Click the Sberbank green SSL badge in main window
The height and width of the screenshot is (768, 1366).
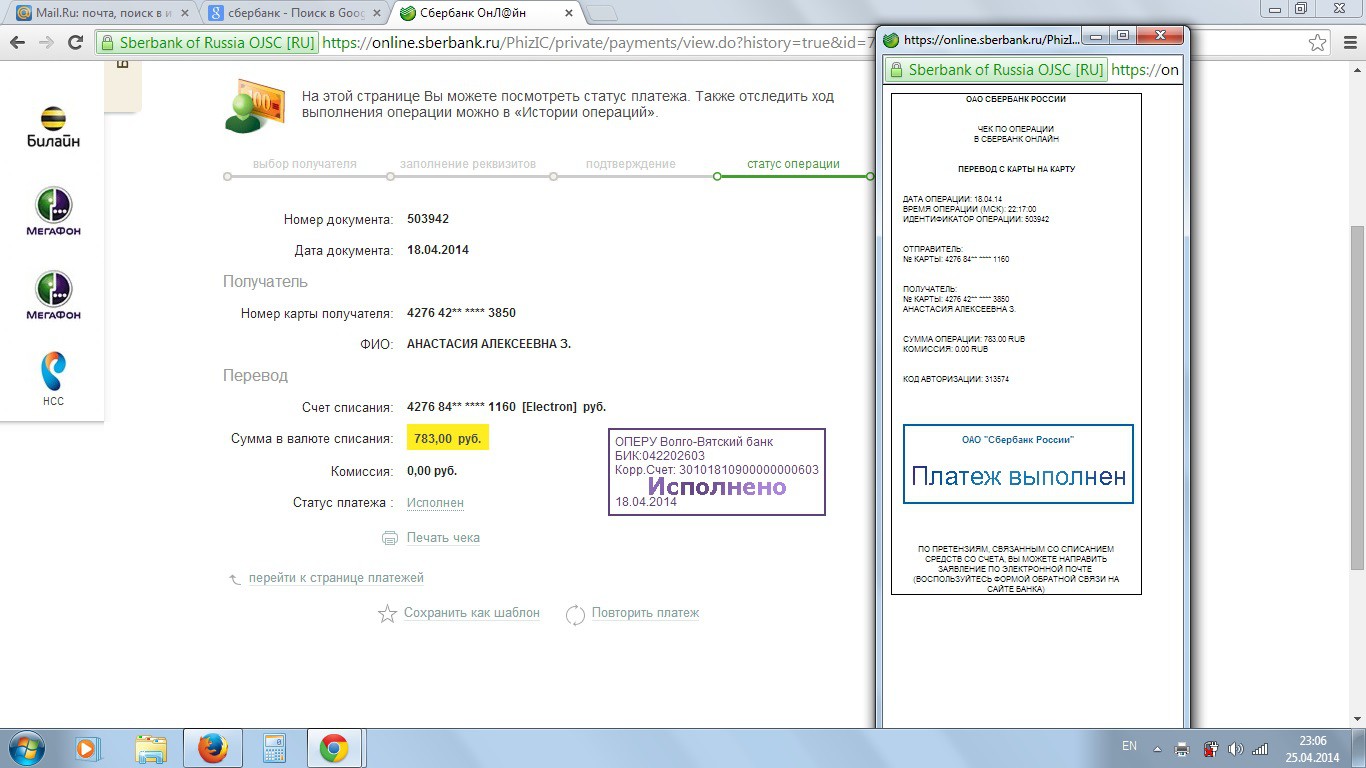tap(207, 43)
